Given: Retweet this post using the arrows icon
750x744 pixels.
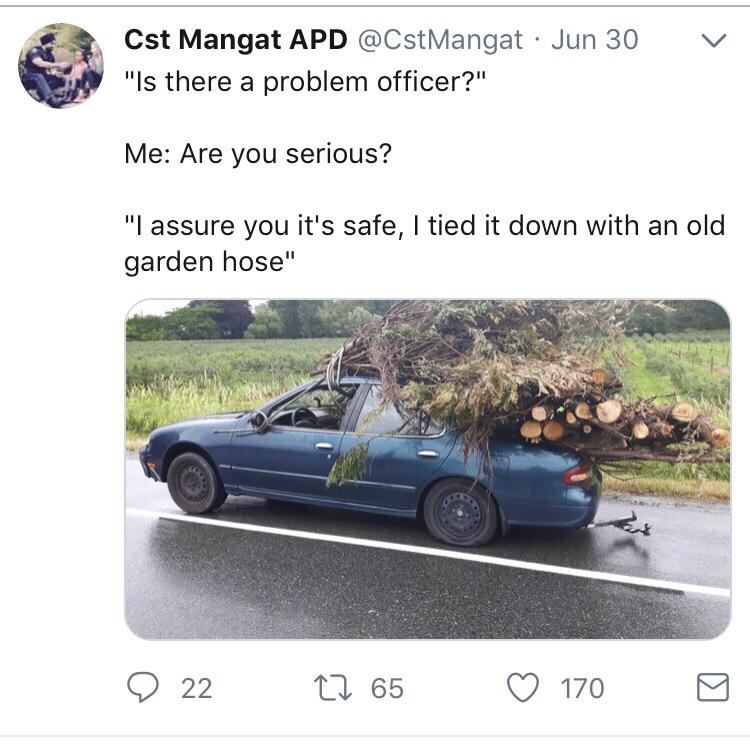Looking at the screenshot, I should tap(332, 688).
